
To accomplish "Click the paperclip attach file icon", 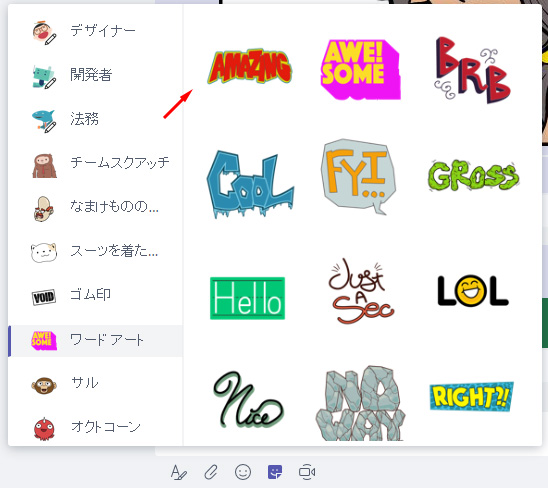I will tap(211, 472).
